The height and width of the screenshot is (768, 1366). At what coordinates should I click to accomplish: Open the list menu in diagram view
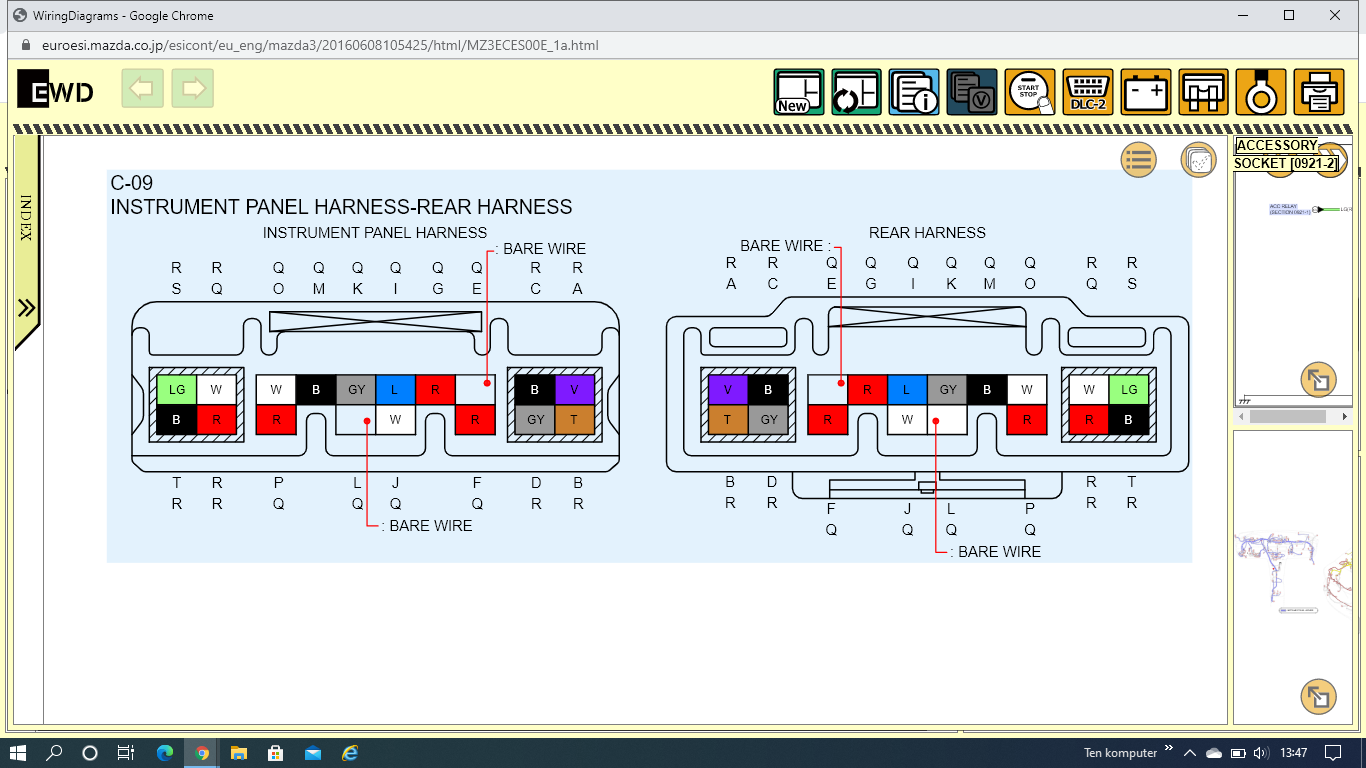coord(1138,160)
